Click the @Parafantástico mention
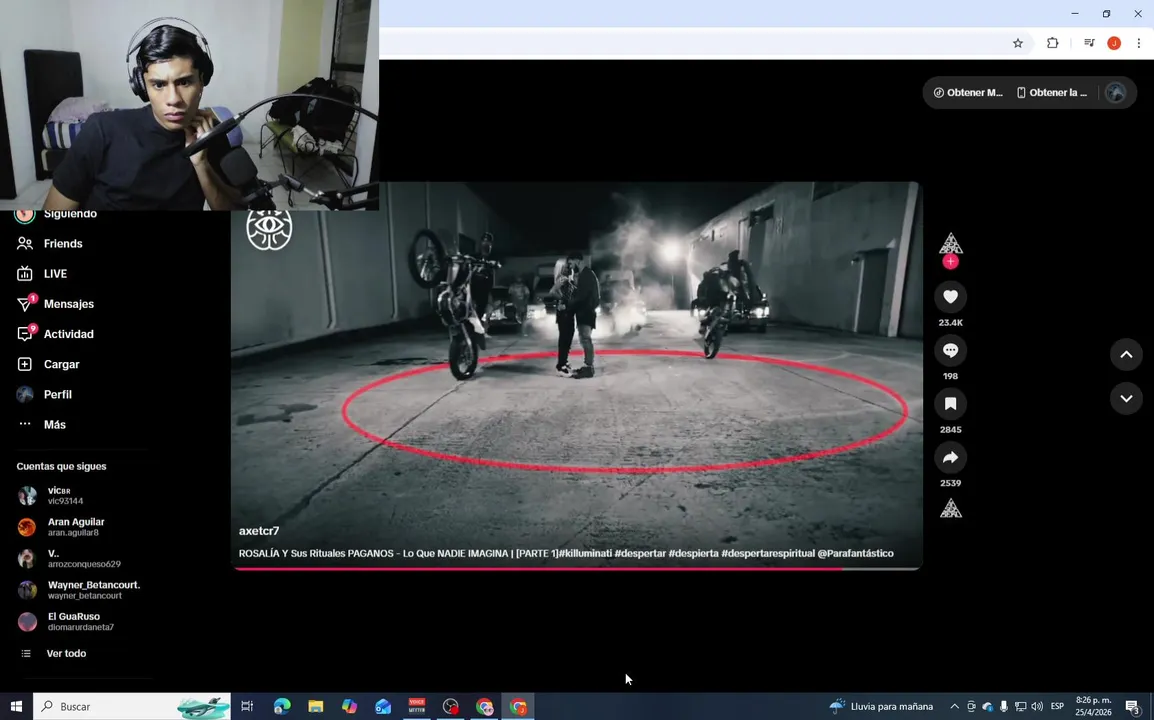1154x720 pixels. [x=855, y=554]
